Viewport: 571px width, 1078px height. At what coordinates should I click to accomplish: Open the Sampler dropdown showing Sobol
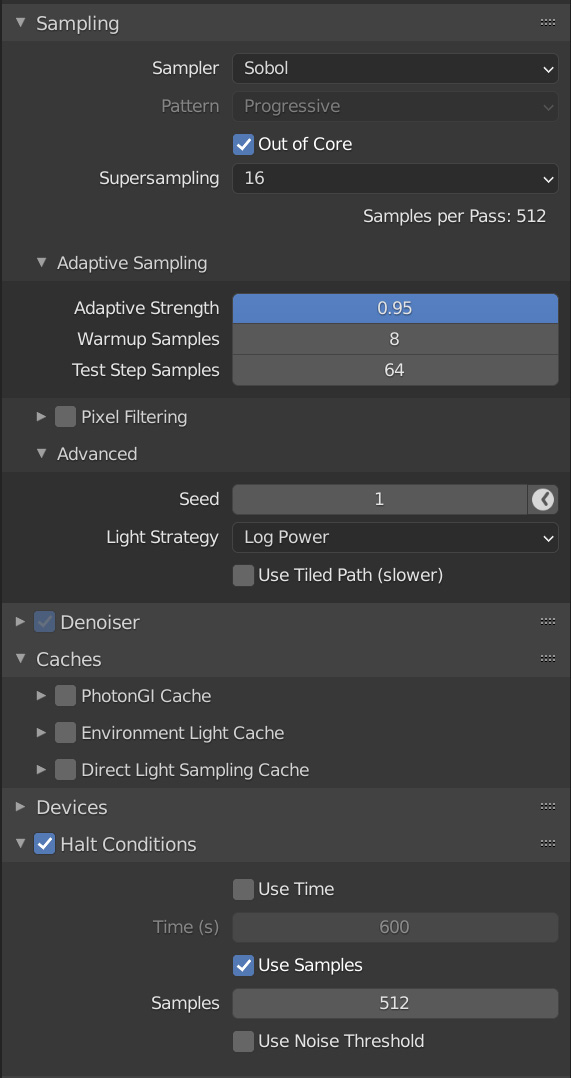coord(395,69)
